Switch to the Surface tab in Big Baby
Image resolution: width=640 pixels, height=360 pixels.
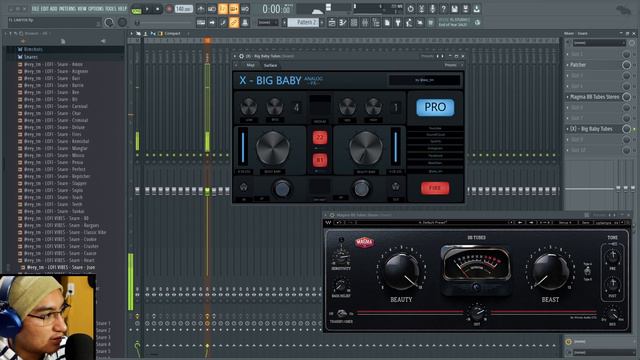[x=270, y=65]
